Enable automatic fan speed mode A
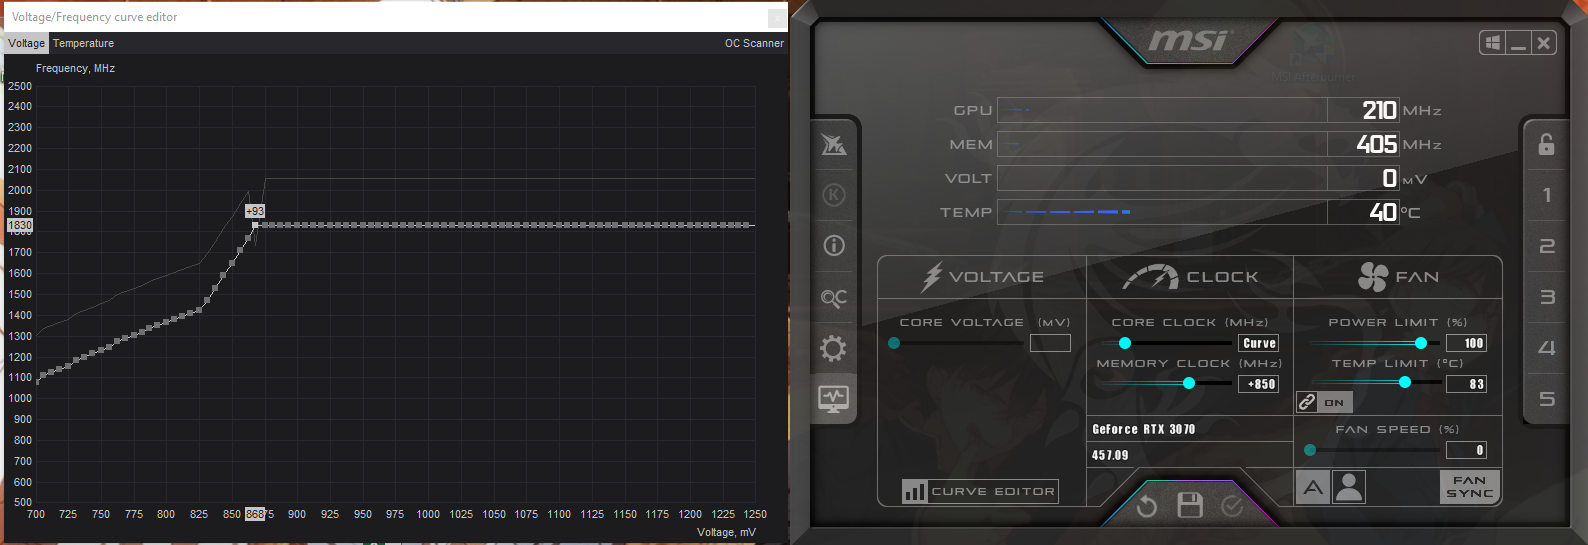The width and height of the screenshot is (1588, 545). click(x=1313, y=487)
